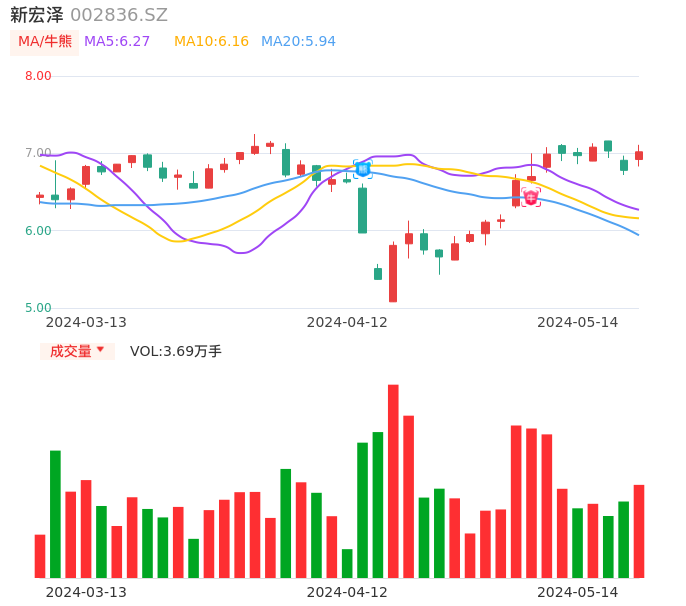The height and width of the screenshot is (606, 686).
Task: Click the red dropdown arrow beside 成交量
Action: click(x=100, y=351)
